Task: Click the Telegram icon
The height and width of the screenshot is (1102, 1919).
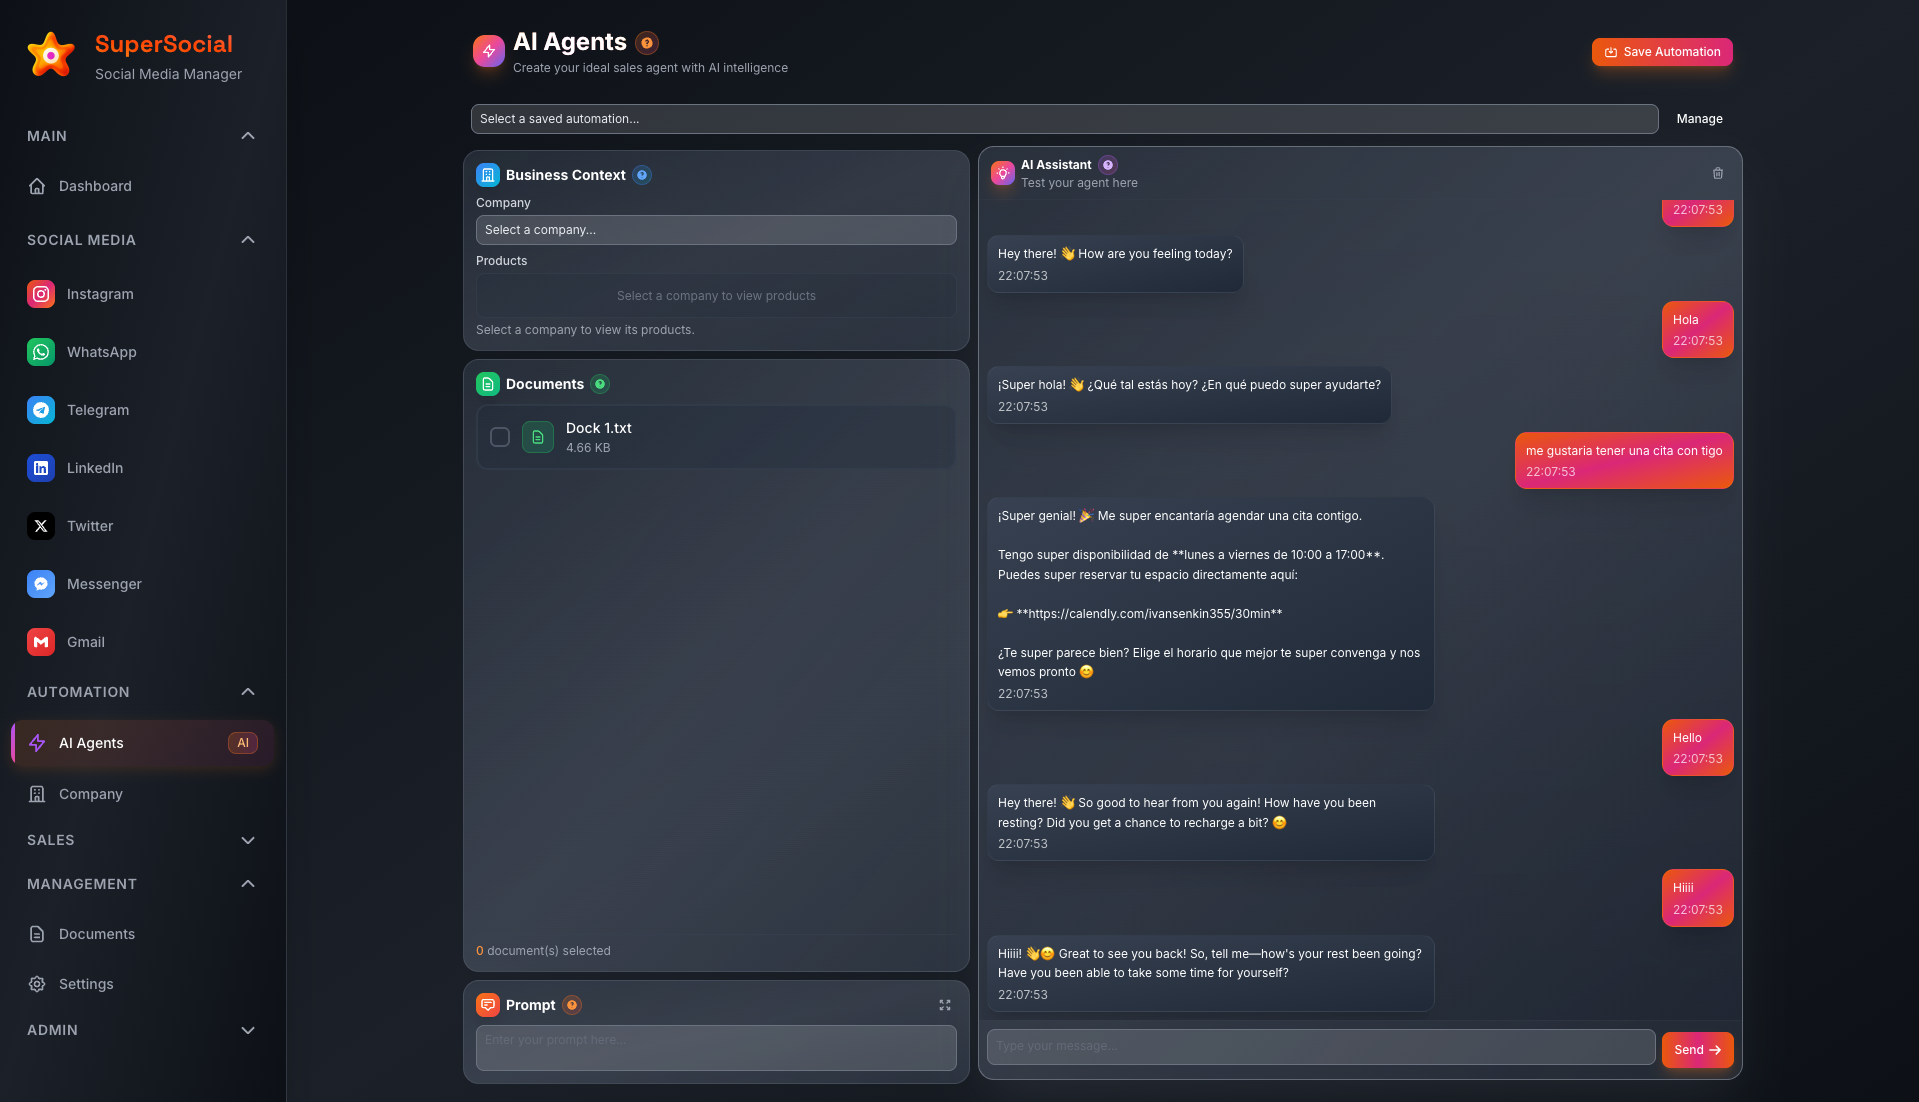Action: (41, 410)
